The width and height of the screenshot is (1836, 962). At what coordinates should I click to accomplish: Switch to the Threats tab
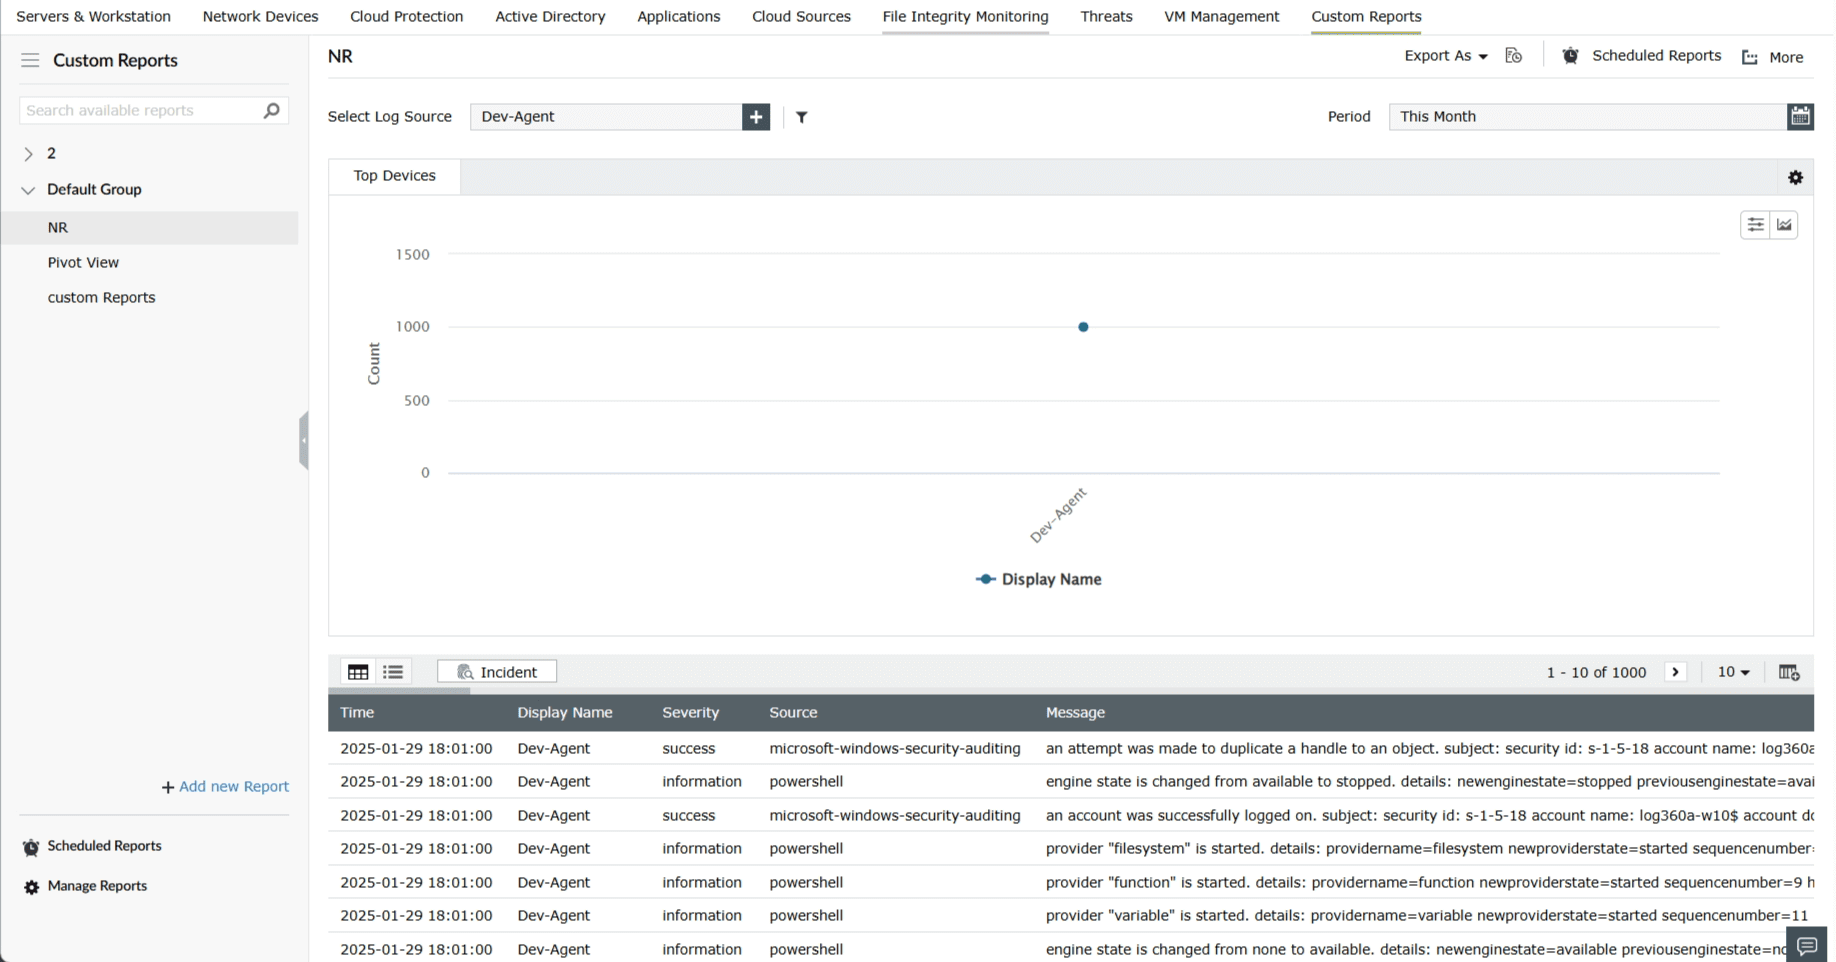coord(1106,16)
